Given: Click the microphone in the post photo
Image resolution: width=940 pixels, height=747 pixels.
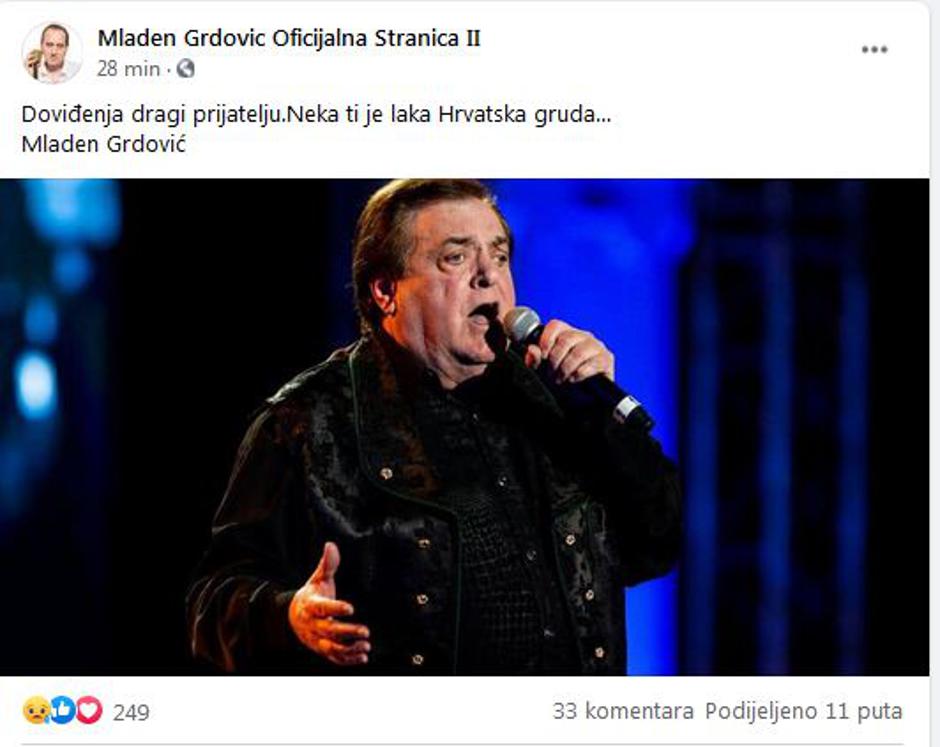Looking at the screenshot, I should point(576,366).
